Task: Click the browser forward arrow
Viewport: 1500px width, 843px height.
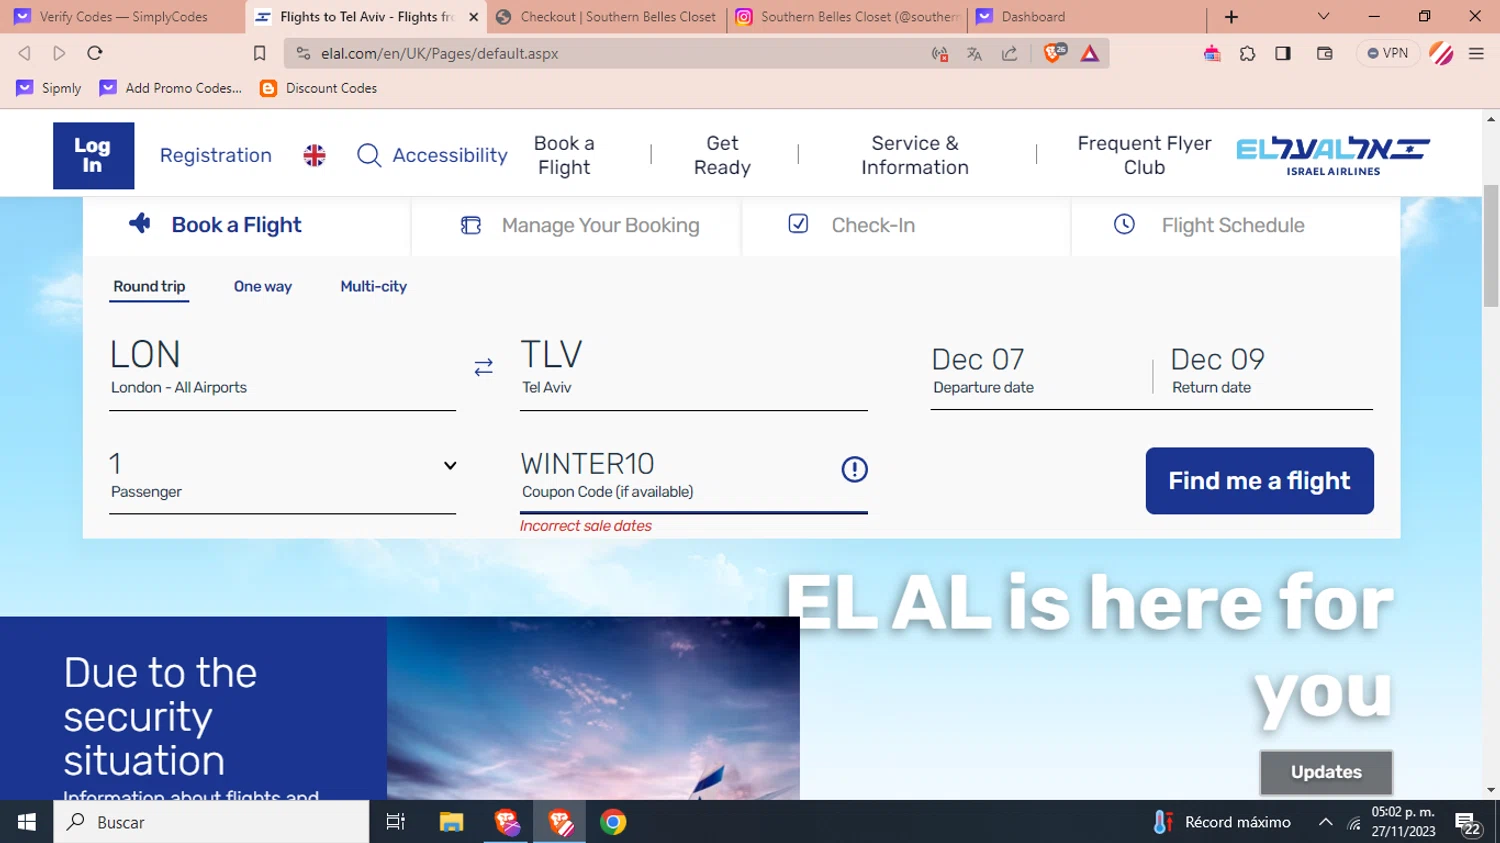Action: click(59, 53)
